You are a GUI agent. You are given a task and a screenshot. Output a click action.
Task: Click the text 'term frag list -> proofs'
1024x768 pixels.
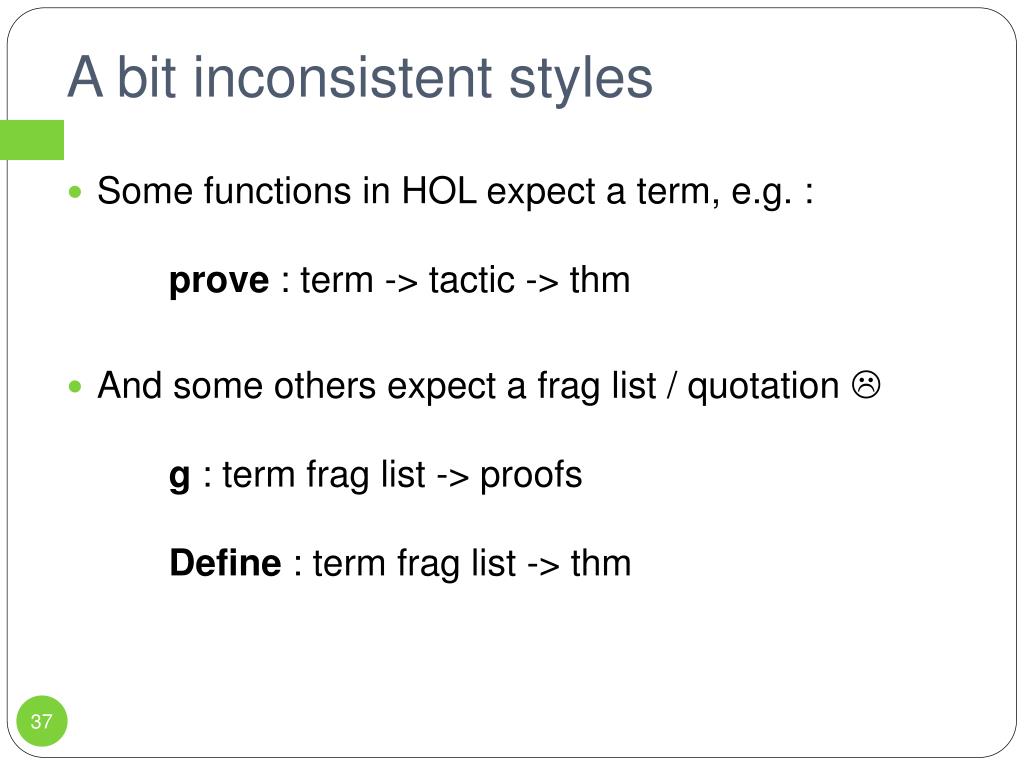[x=402, y=475]
